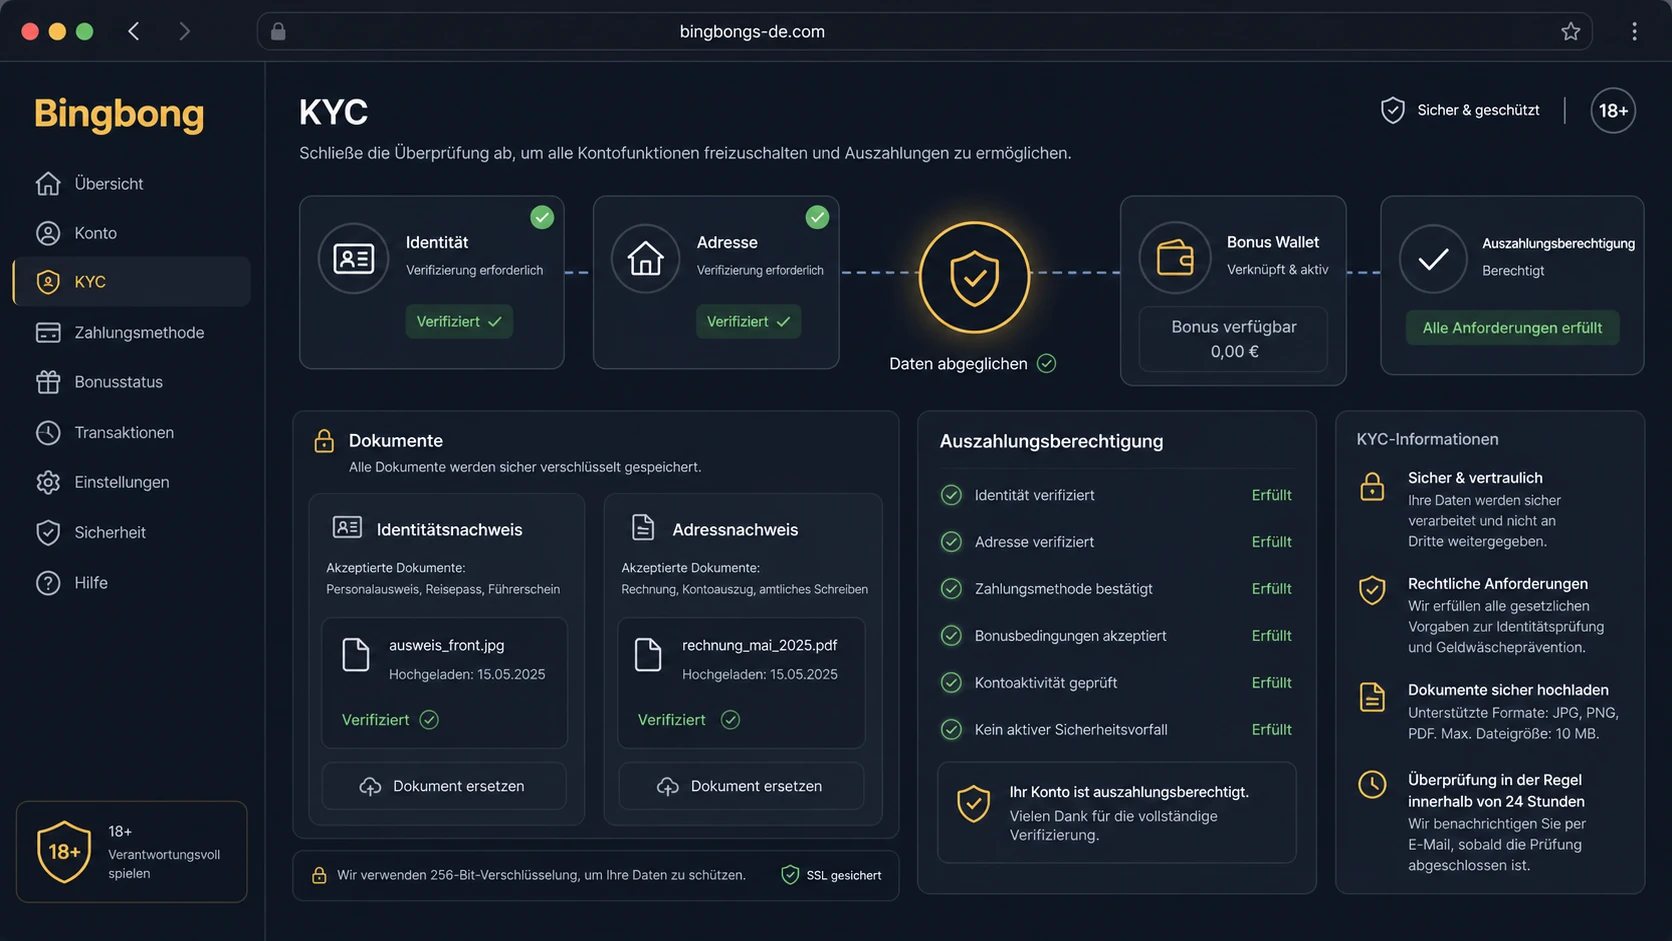Click the check beside Kontoaktivität geprüft

click(x=951, y=683)
